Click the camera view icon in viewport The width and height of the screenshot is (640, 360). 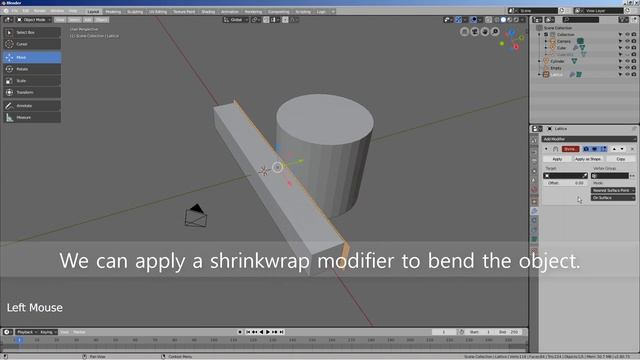pos(475,31)
